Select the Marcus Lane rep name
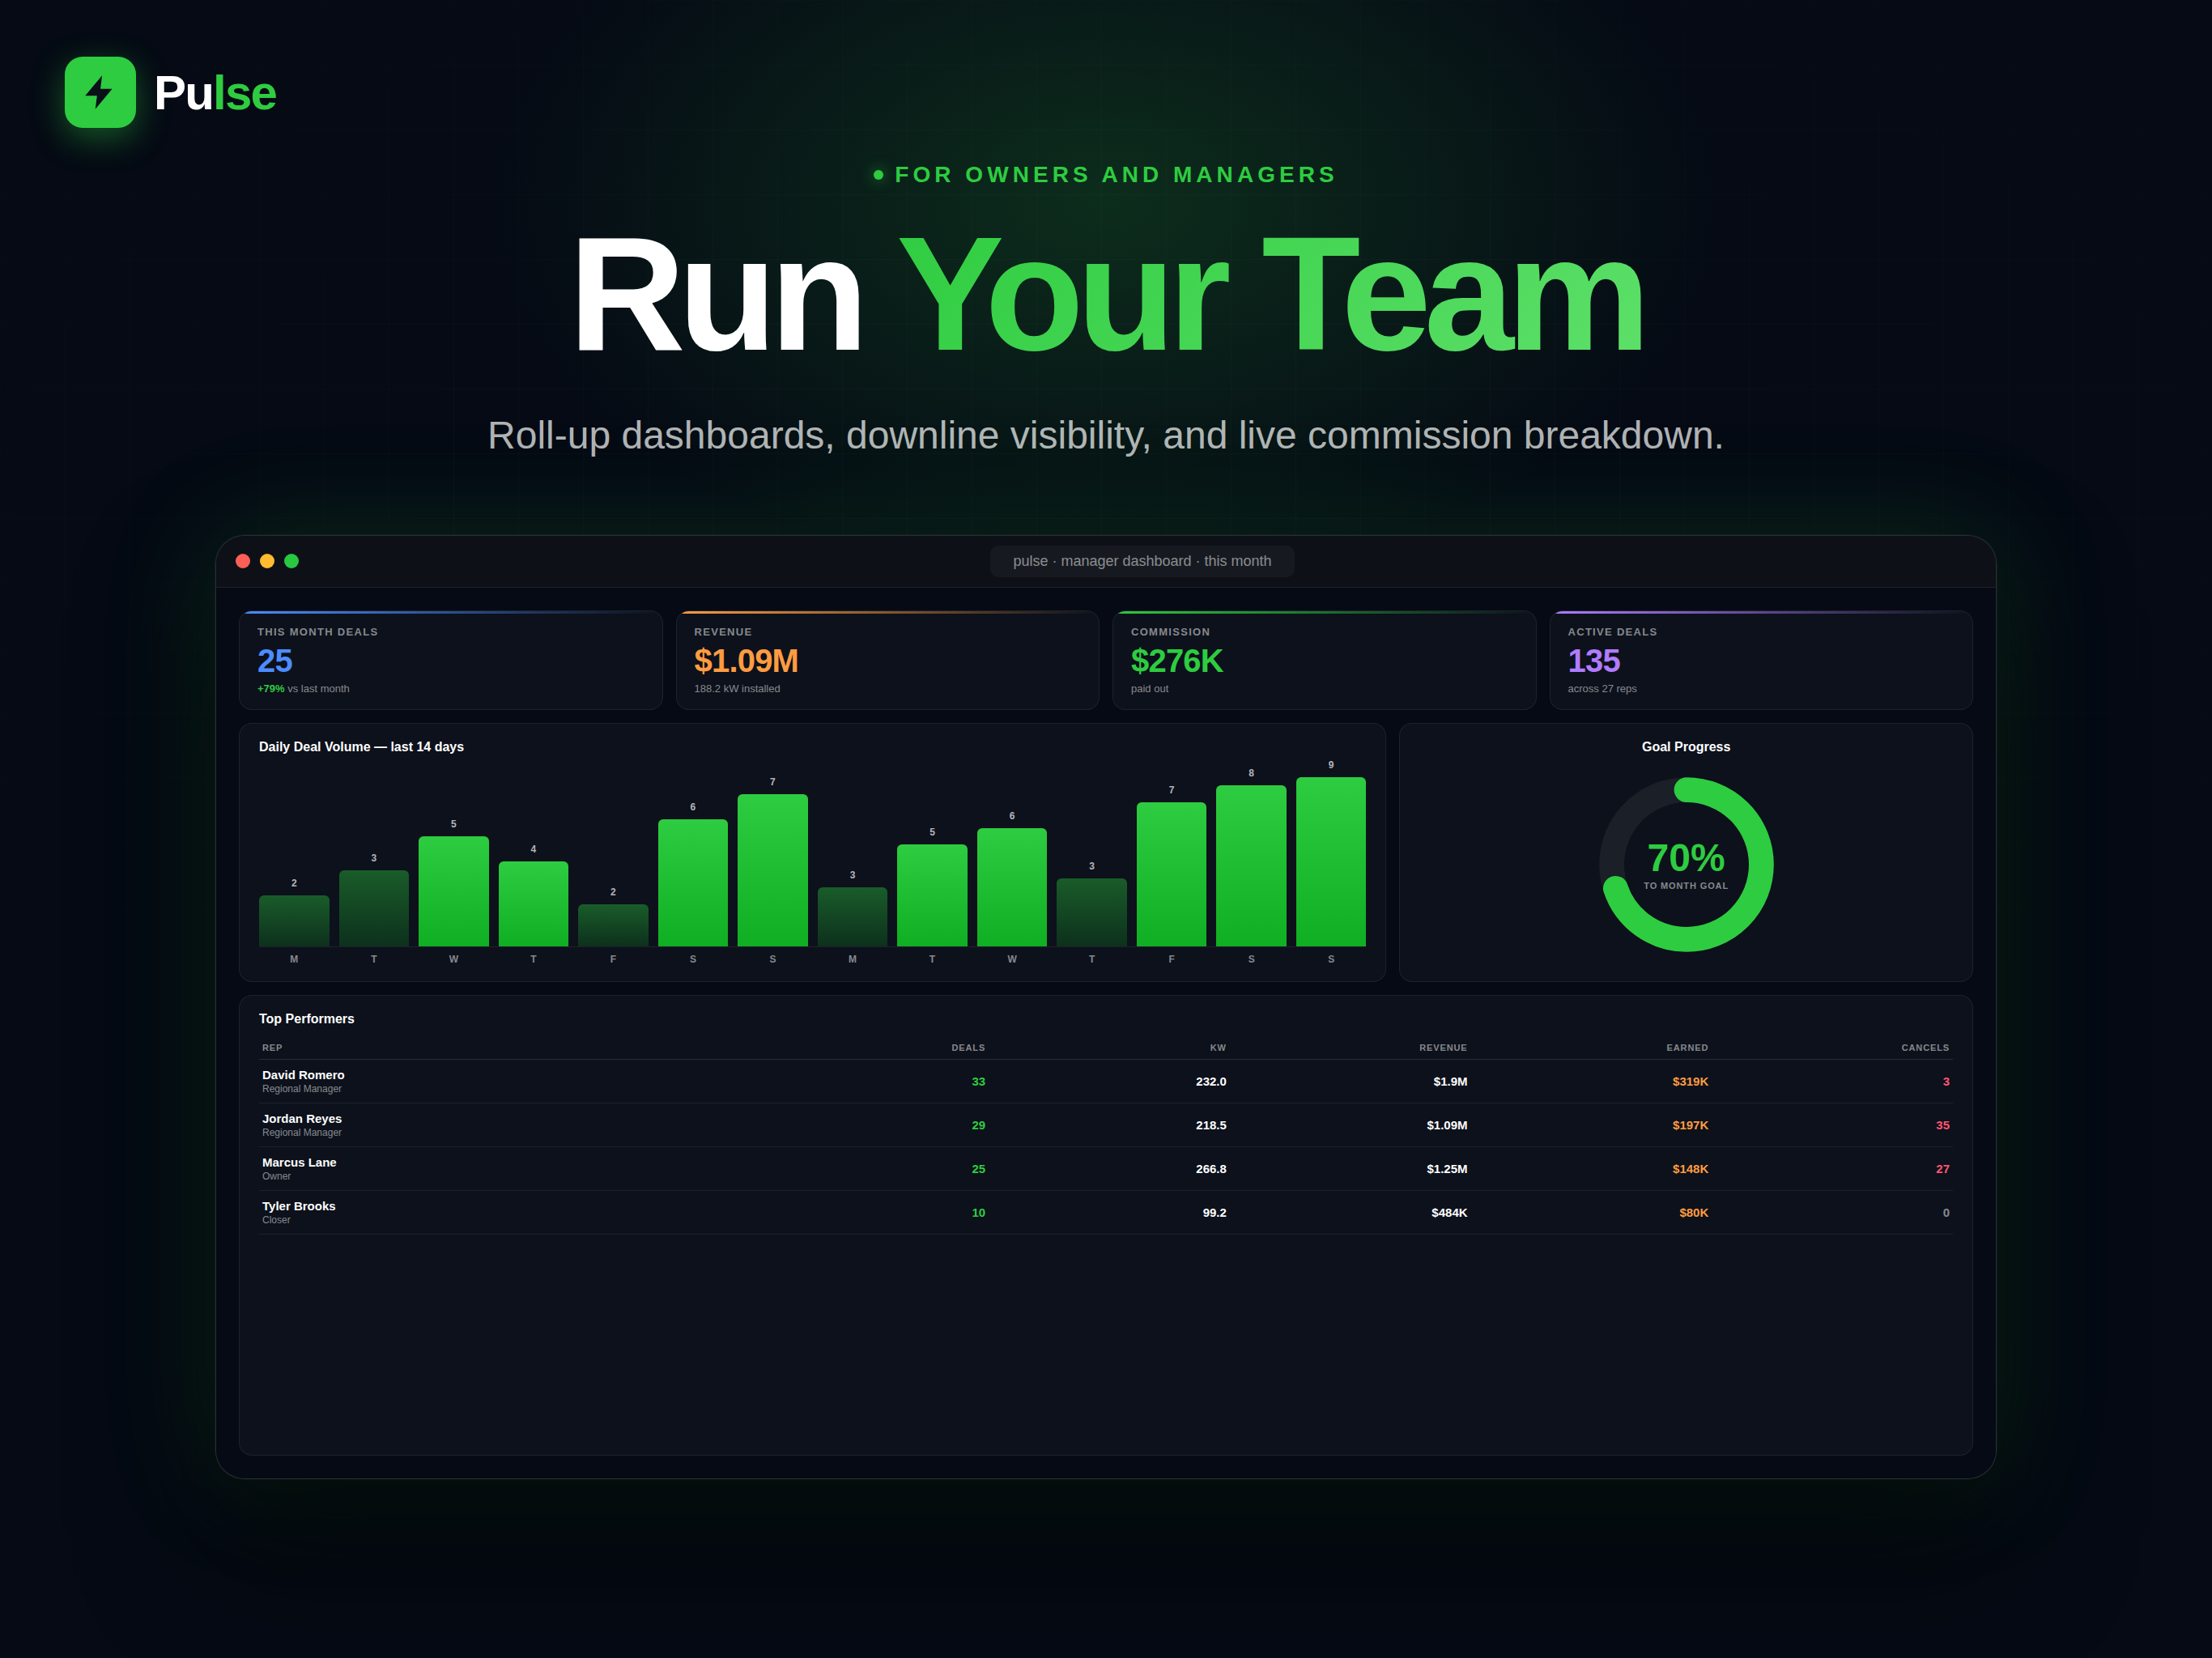 point(299,1163)
